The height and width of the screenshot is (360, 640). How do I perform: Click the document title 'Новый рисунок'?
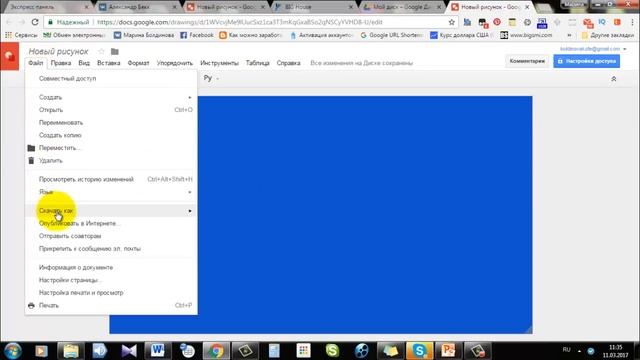point(58,51)
